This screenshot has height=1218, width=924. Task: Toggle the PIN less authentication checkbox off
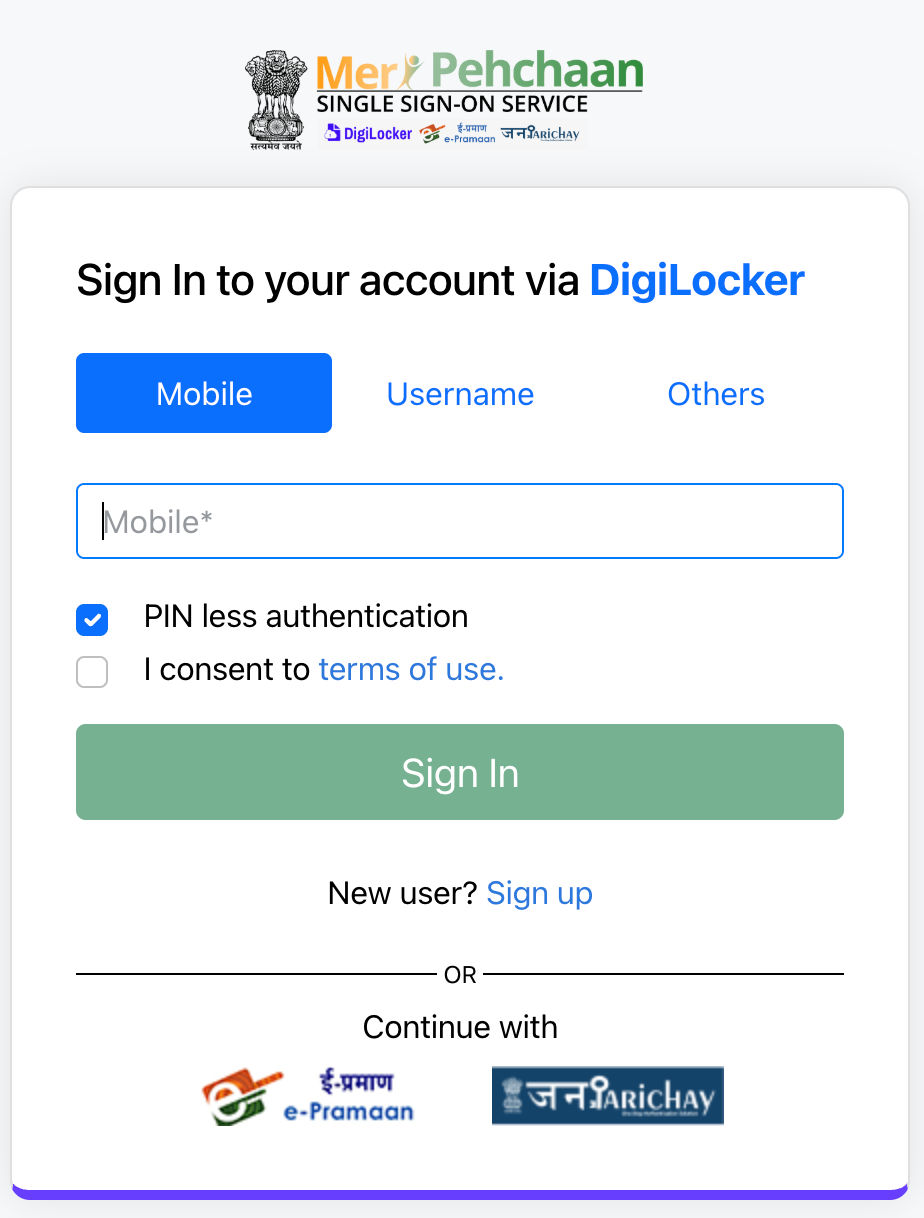(92, 620)
